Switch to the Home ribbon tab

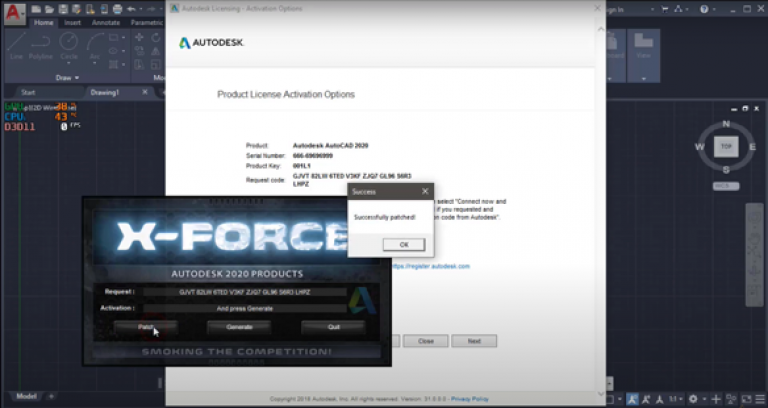(x=44, y=23)
